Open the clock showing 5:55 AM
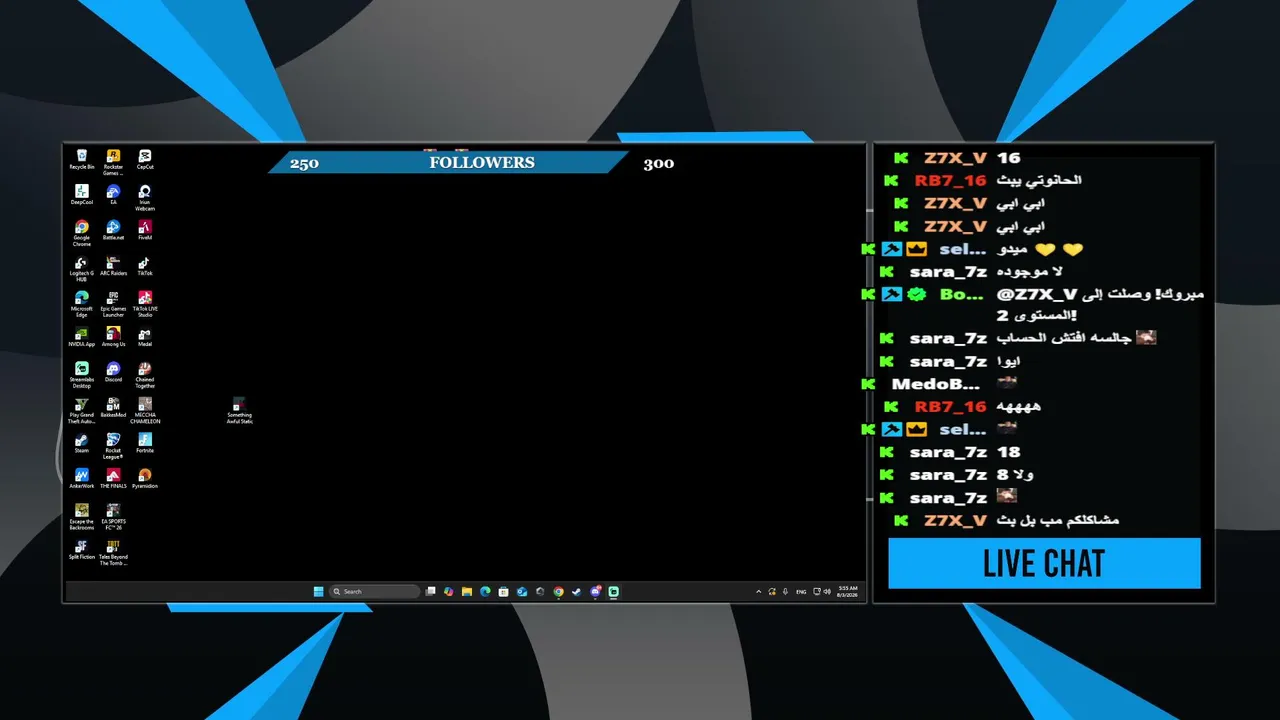The image size is (1280, 720). (x=848, y=592)
